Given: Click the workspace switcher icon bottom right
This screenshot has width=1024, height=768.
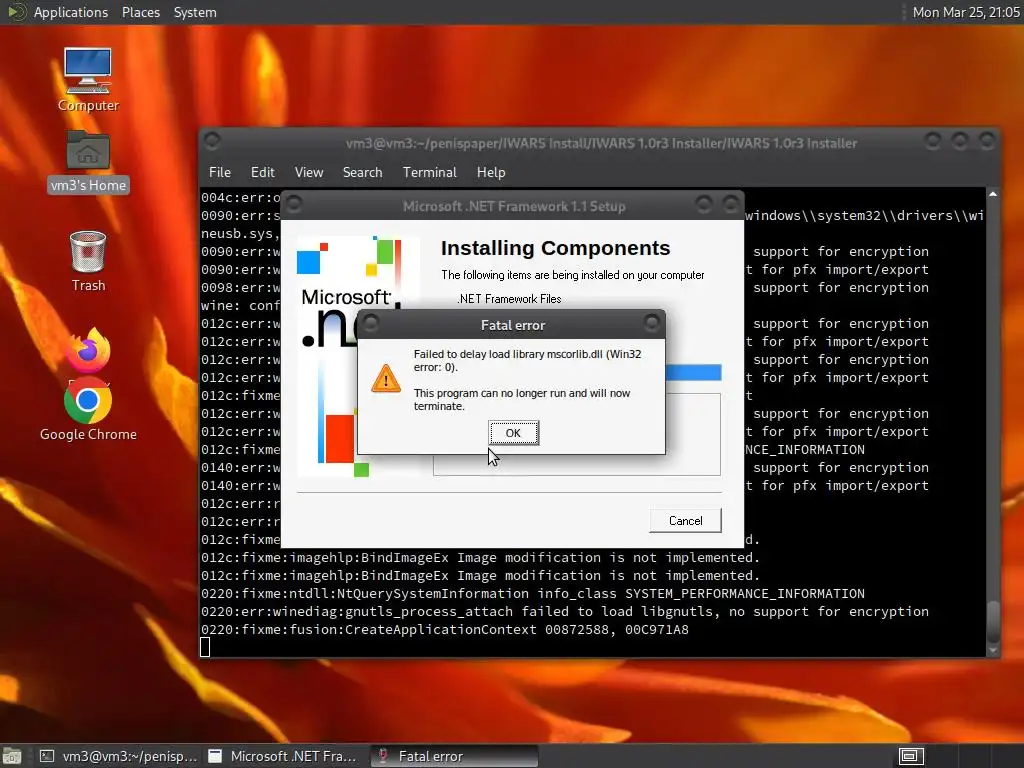Looking at the screenshot, I should 911,756.
